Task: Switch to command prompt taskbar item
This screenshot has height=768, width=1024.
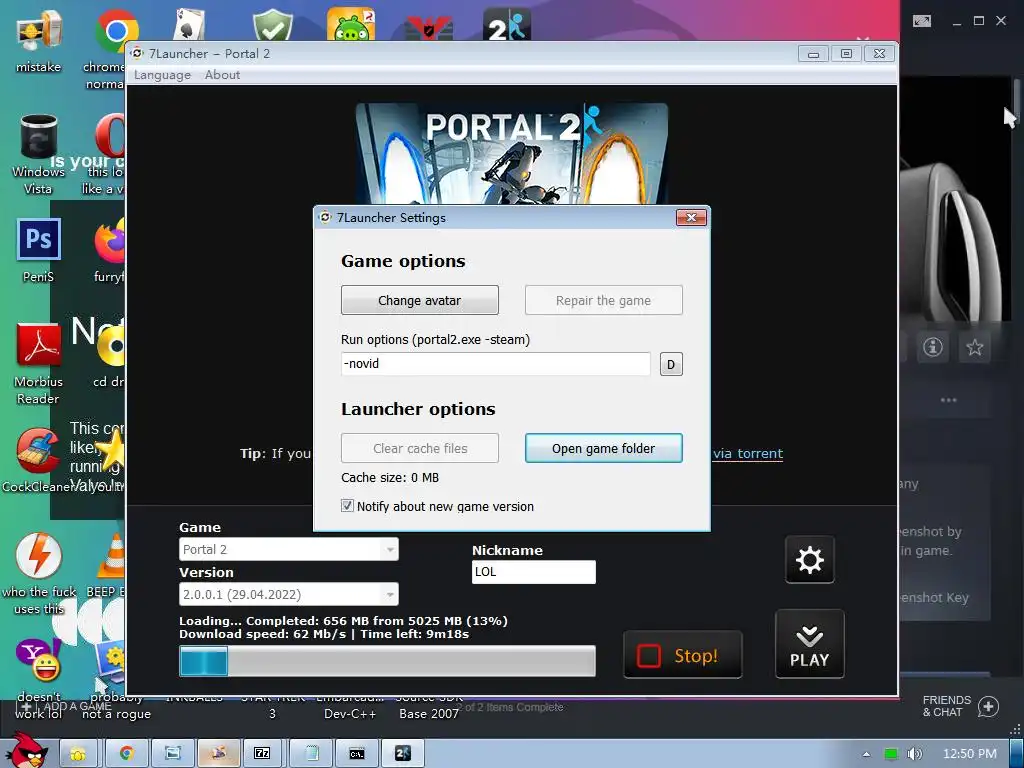Action: point(357,754)
